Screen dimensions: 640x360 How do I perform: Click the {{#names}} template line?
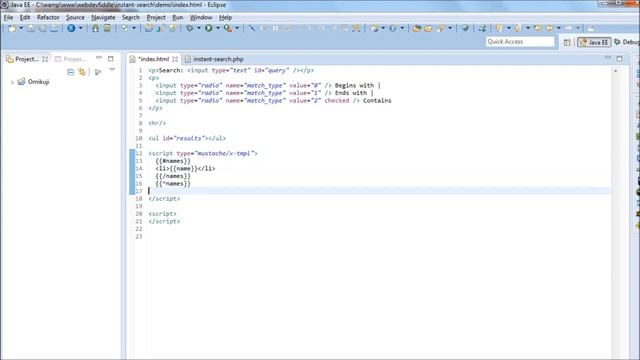(x=173, y=161)
